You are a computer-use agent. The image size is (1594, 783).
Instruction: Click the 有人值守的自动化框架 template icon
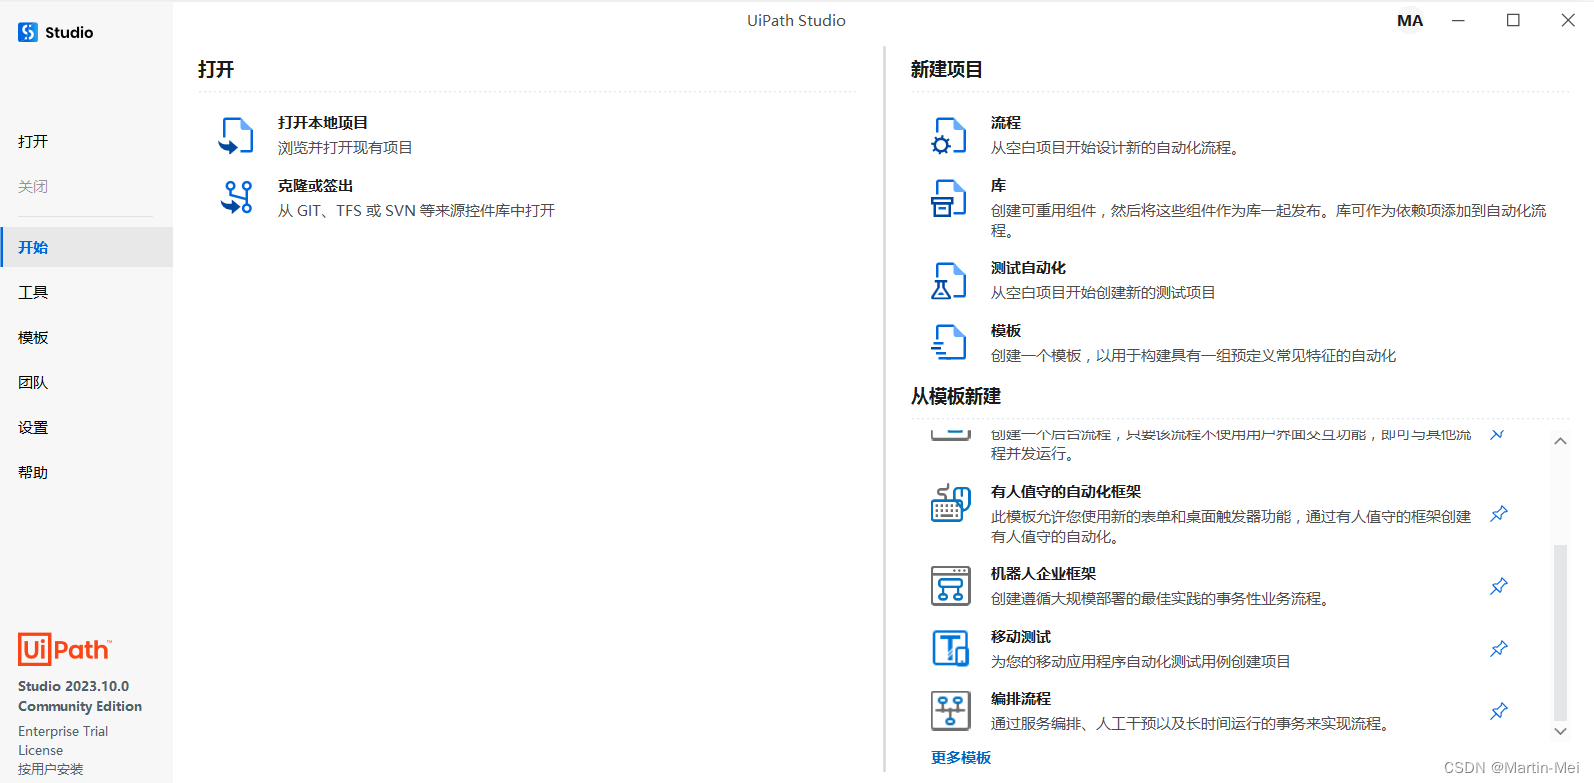tap(950, 503)
